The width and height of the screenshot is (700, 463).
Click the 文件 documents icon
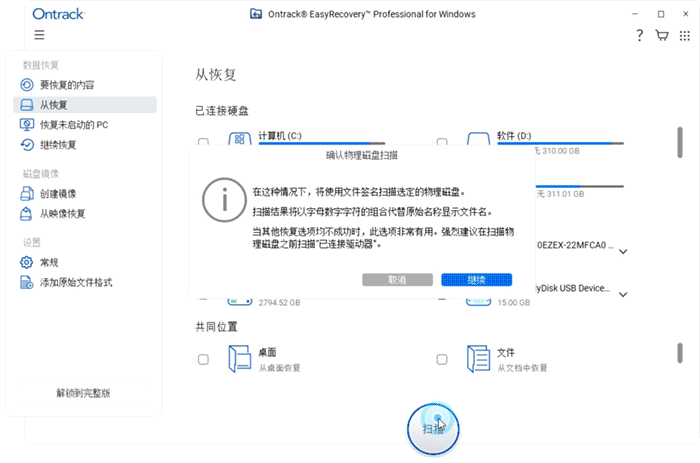click(x=479, y=359)
